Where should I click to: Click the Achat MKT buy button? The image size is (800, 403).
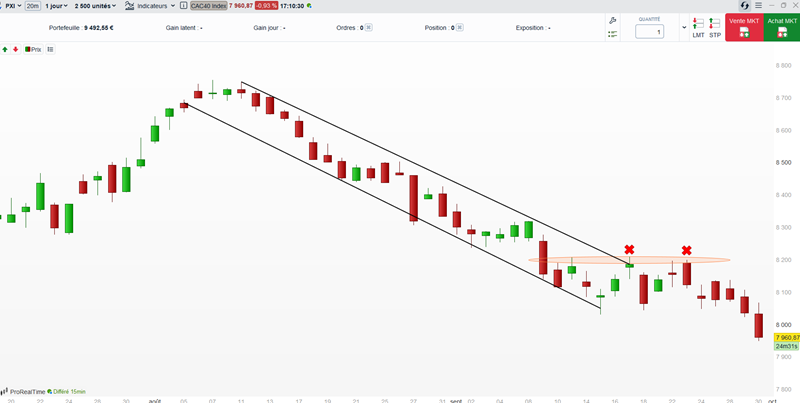coord(782,28)
